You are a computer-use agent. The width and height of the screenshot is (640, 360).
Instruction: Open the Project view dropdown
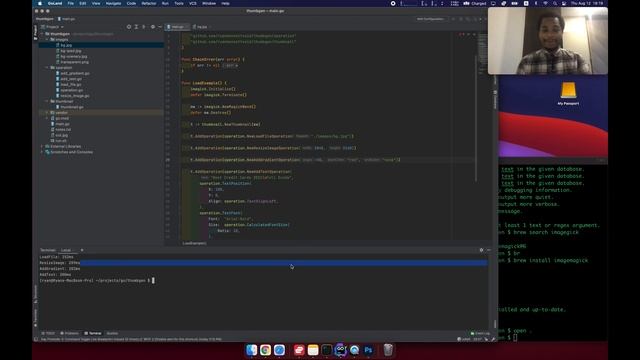53,27
